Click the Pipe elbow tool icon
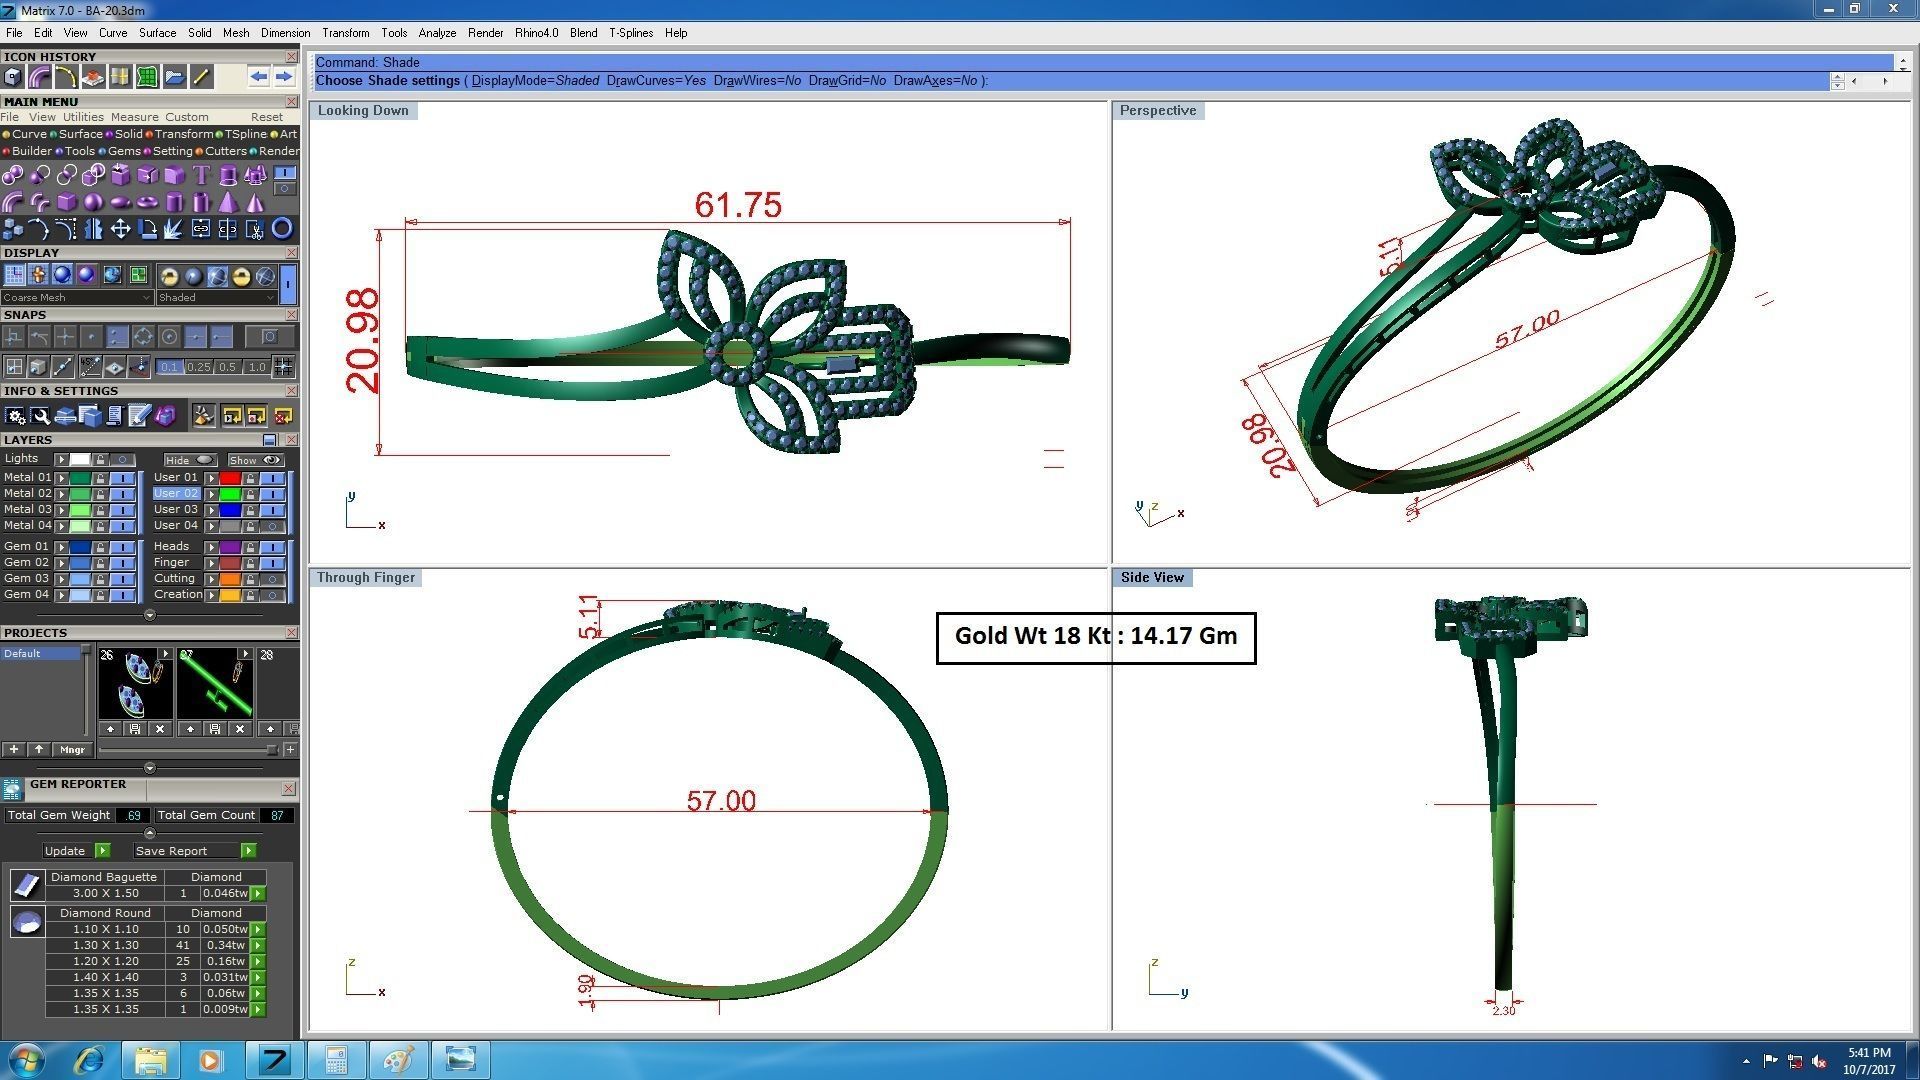This screenshot has height=1080, width=1920. pos(12,202)
